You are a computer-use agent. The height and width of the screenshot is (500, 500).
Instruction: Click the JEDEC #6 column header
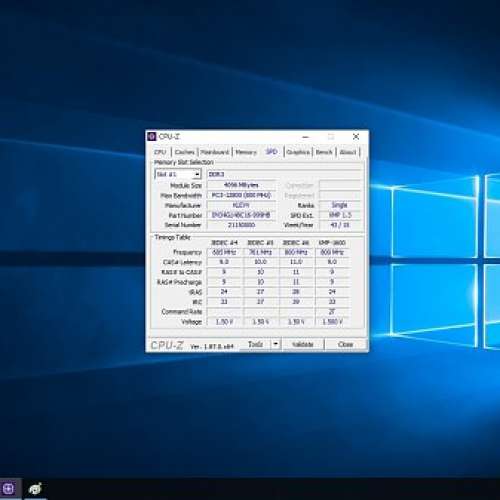click(x=296, y=243)
